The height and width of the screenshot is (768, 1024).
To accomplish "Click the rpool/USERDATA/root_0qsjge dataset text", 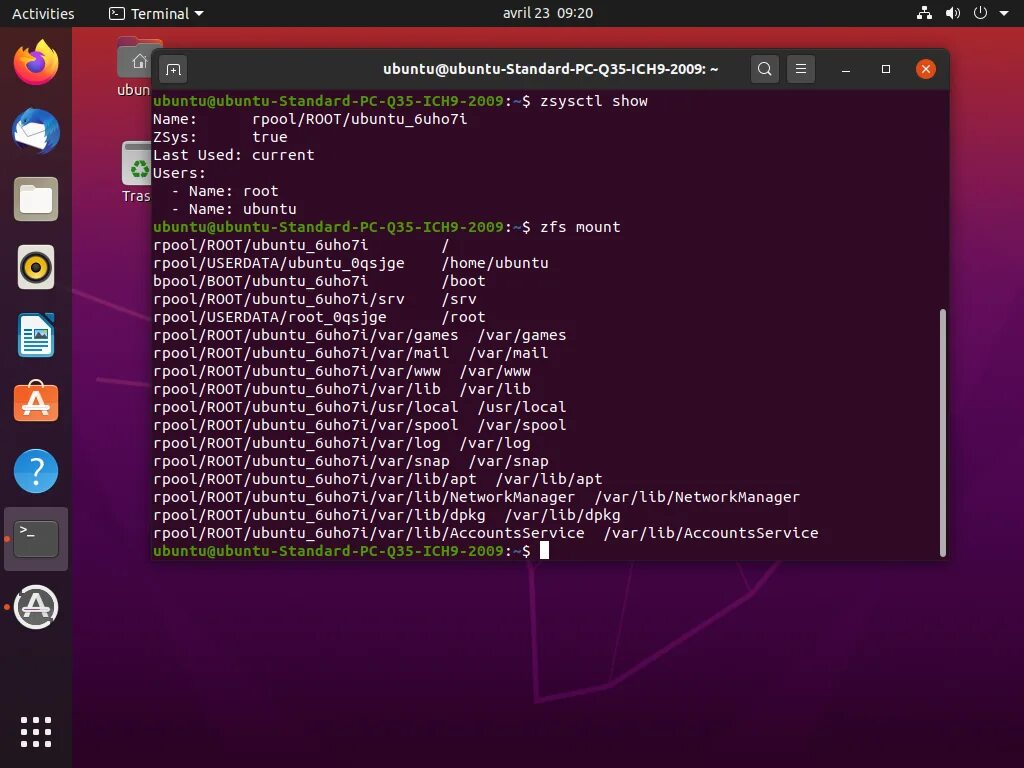I will pyautogui.click(x=270, y=317).
